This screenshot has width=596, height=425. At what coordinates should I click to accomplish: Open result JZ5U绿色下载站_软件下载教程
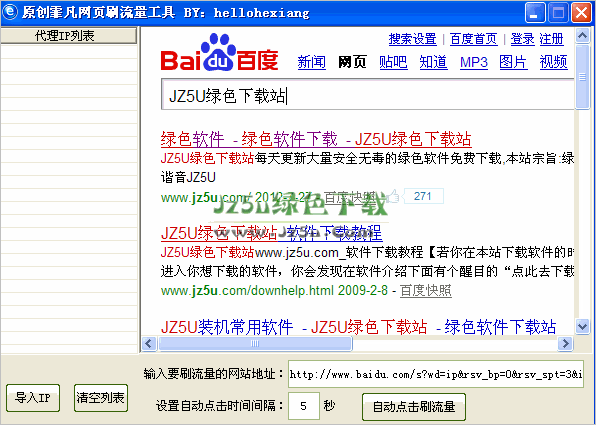coord(271,233)
